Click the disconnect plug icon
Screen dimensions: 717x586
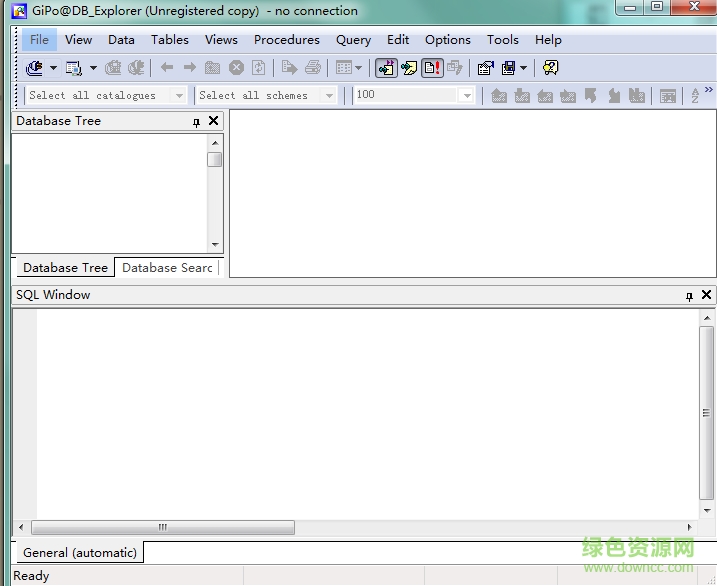pos(136,68)
